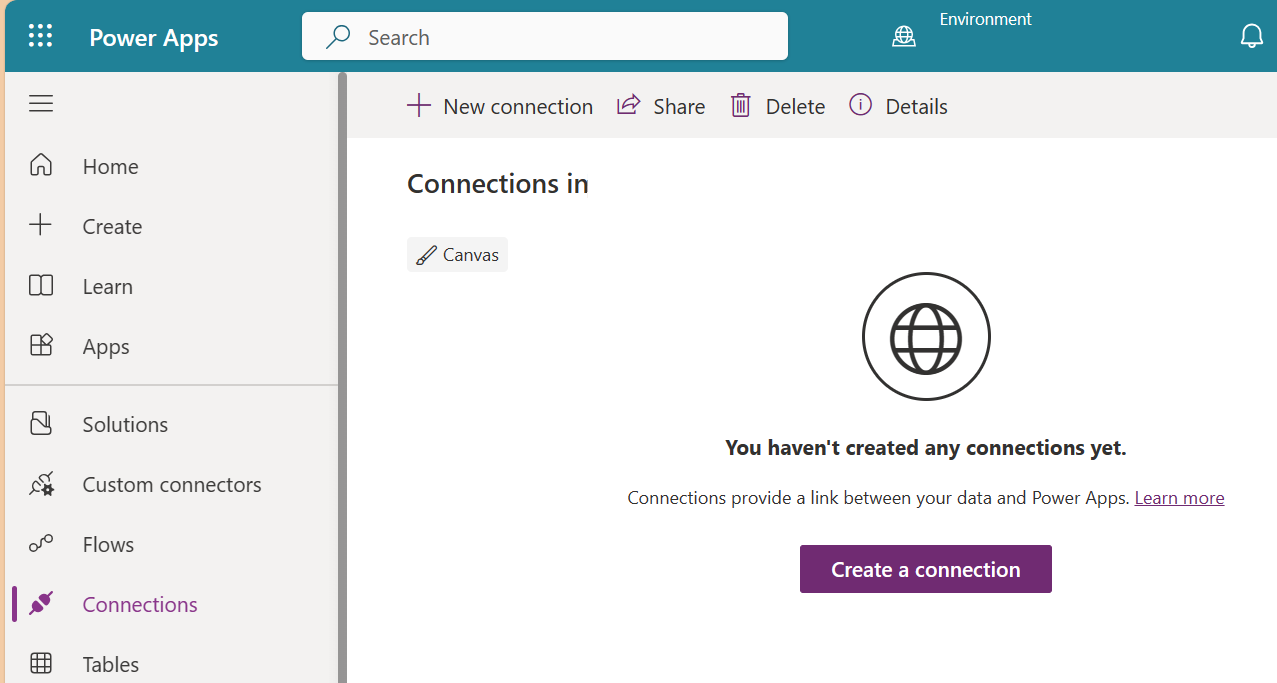
Task: Click the Flows icon in sidebar
Action: point(41,544)
